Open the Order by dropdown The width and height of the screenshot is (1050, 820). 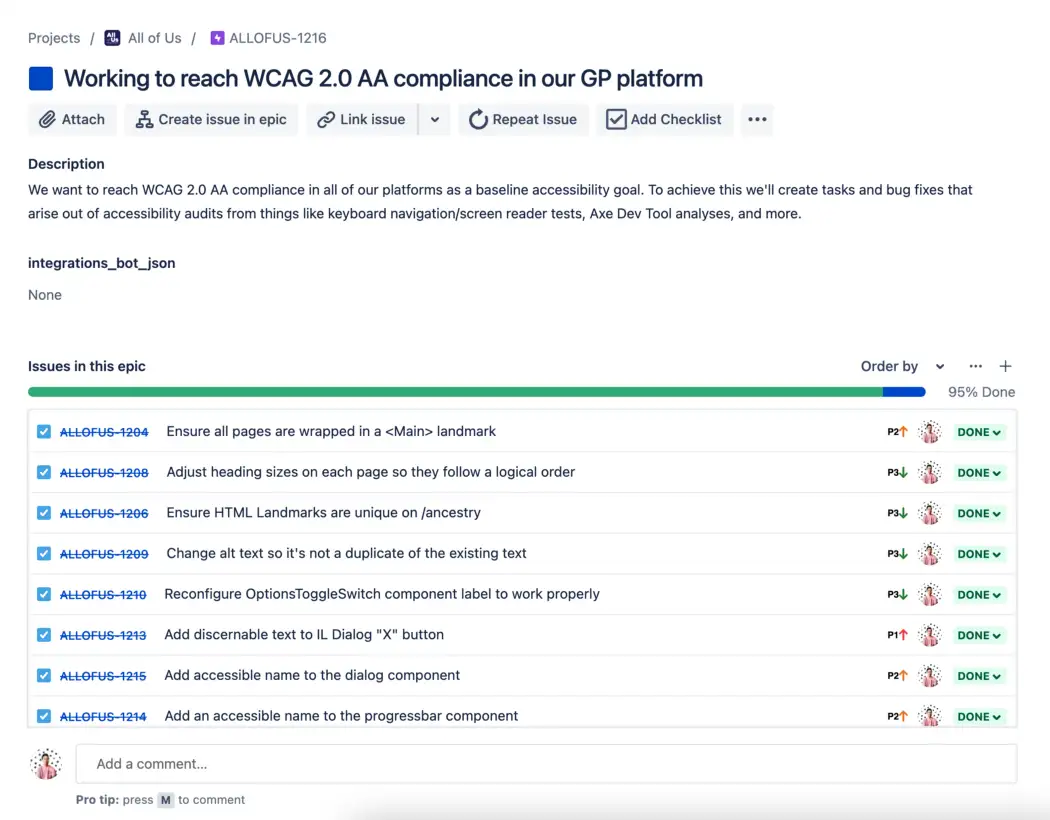[903, 366]
